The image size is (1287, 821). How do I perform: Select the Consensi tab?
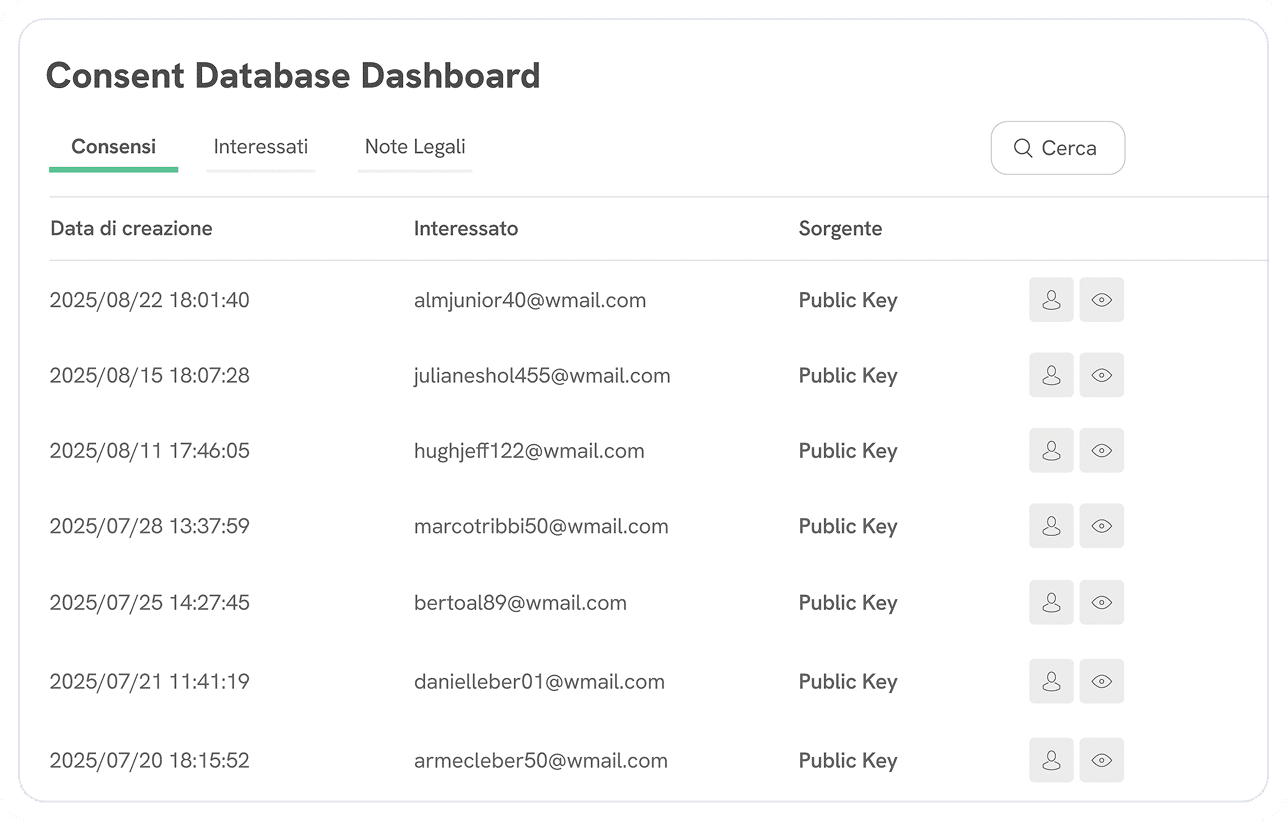tap(113, 147)
